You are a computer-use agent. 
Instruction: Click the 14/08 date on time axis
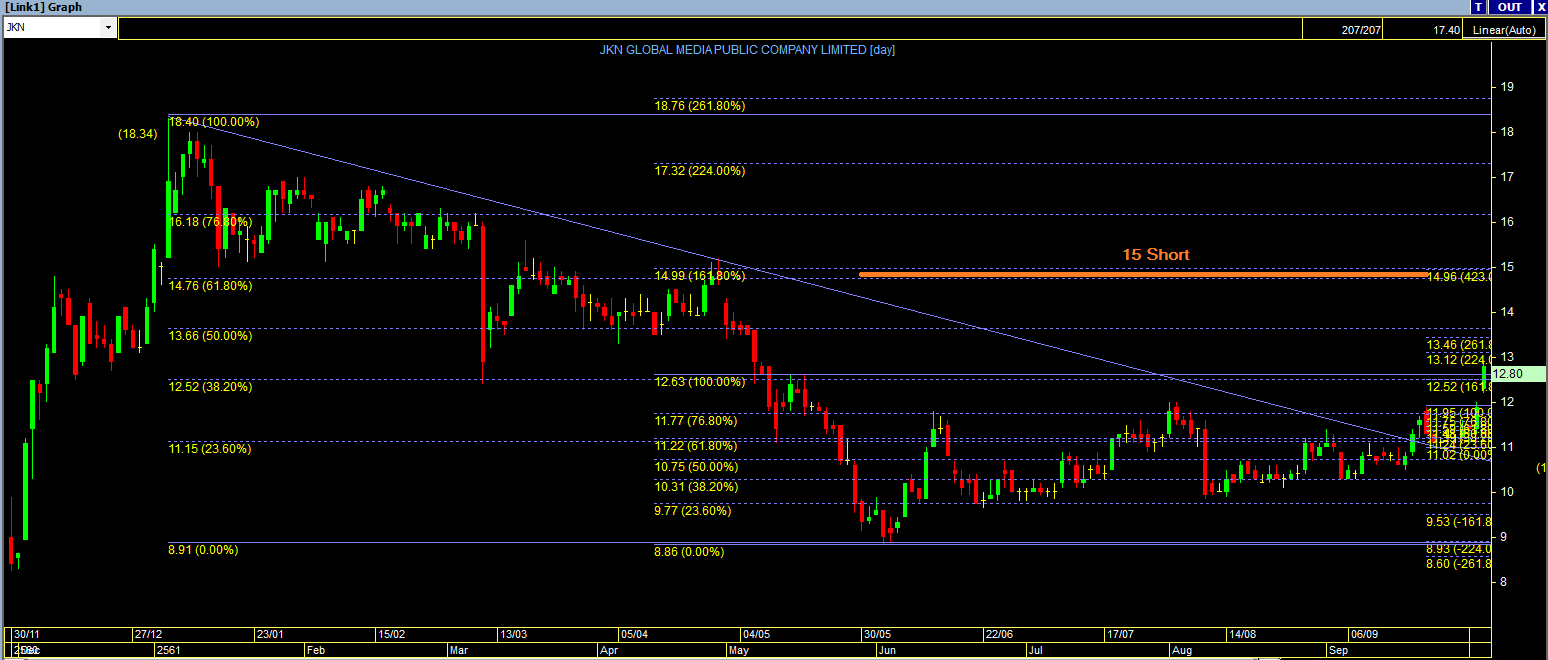tap(1242, 634)
